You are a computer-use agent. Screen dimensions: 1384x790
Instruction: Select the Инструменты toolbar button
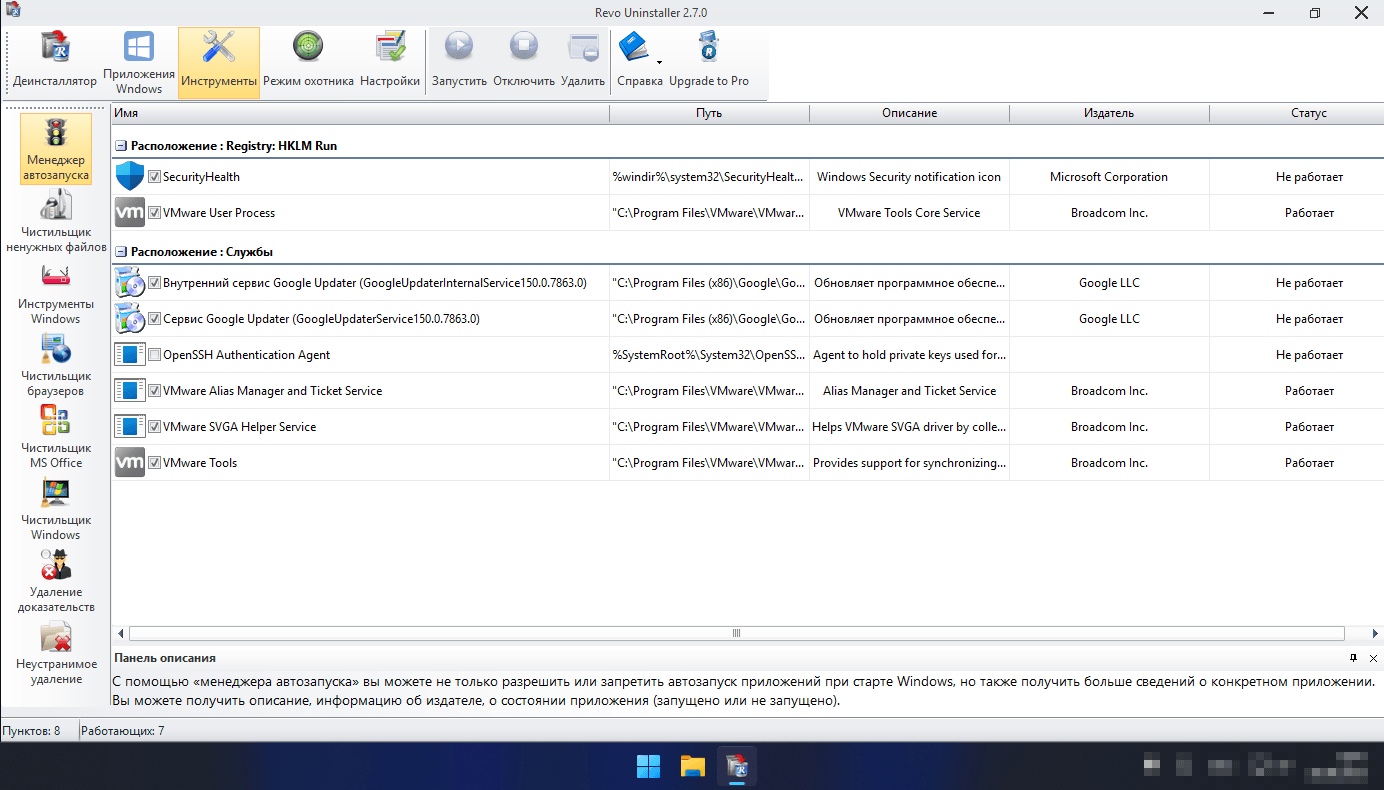tap(219, 62)
